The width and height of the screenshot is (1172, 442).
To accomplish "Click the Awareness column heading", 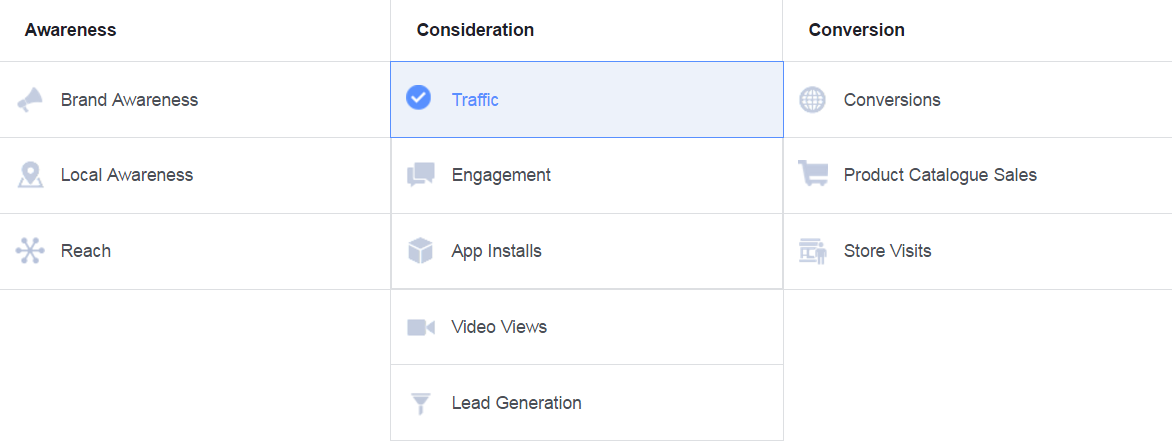I will point(70,30).
